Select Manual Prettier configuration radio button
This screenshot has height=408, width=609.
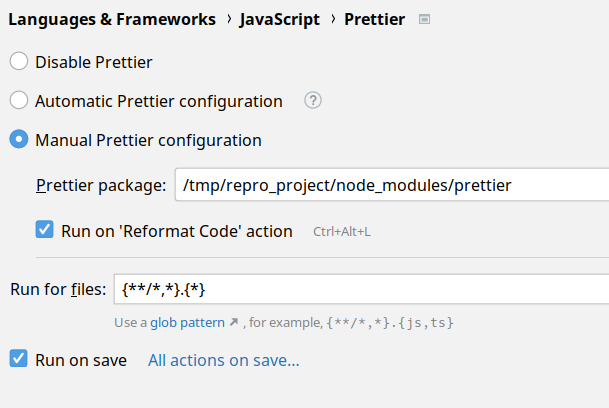pyautogui.click(x=19, y=140)
